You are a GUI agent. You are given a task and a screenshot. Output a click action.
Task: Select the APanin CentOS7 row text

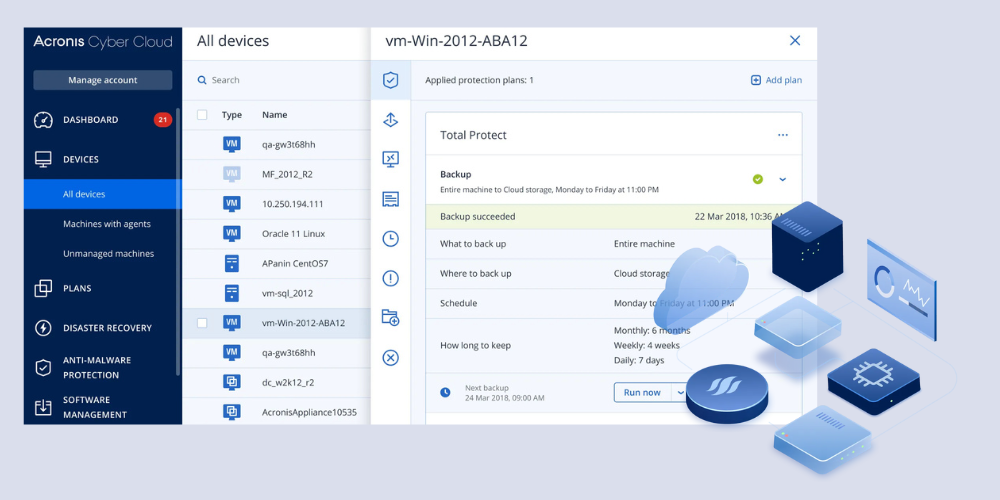tap(295, 263)
